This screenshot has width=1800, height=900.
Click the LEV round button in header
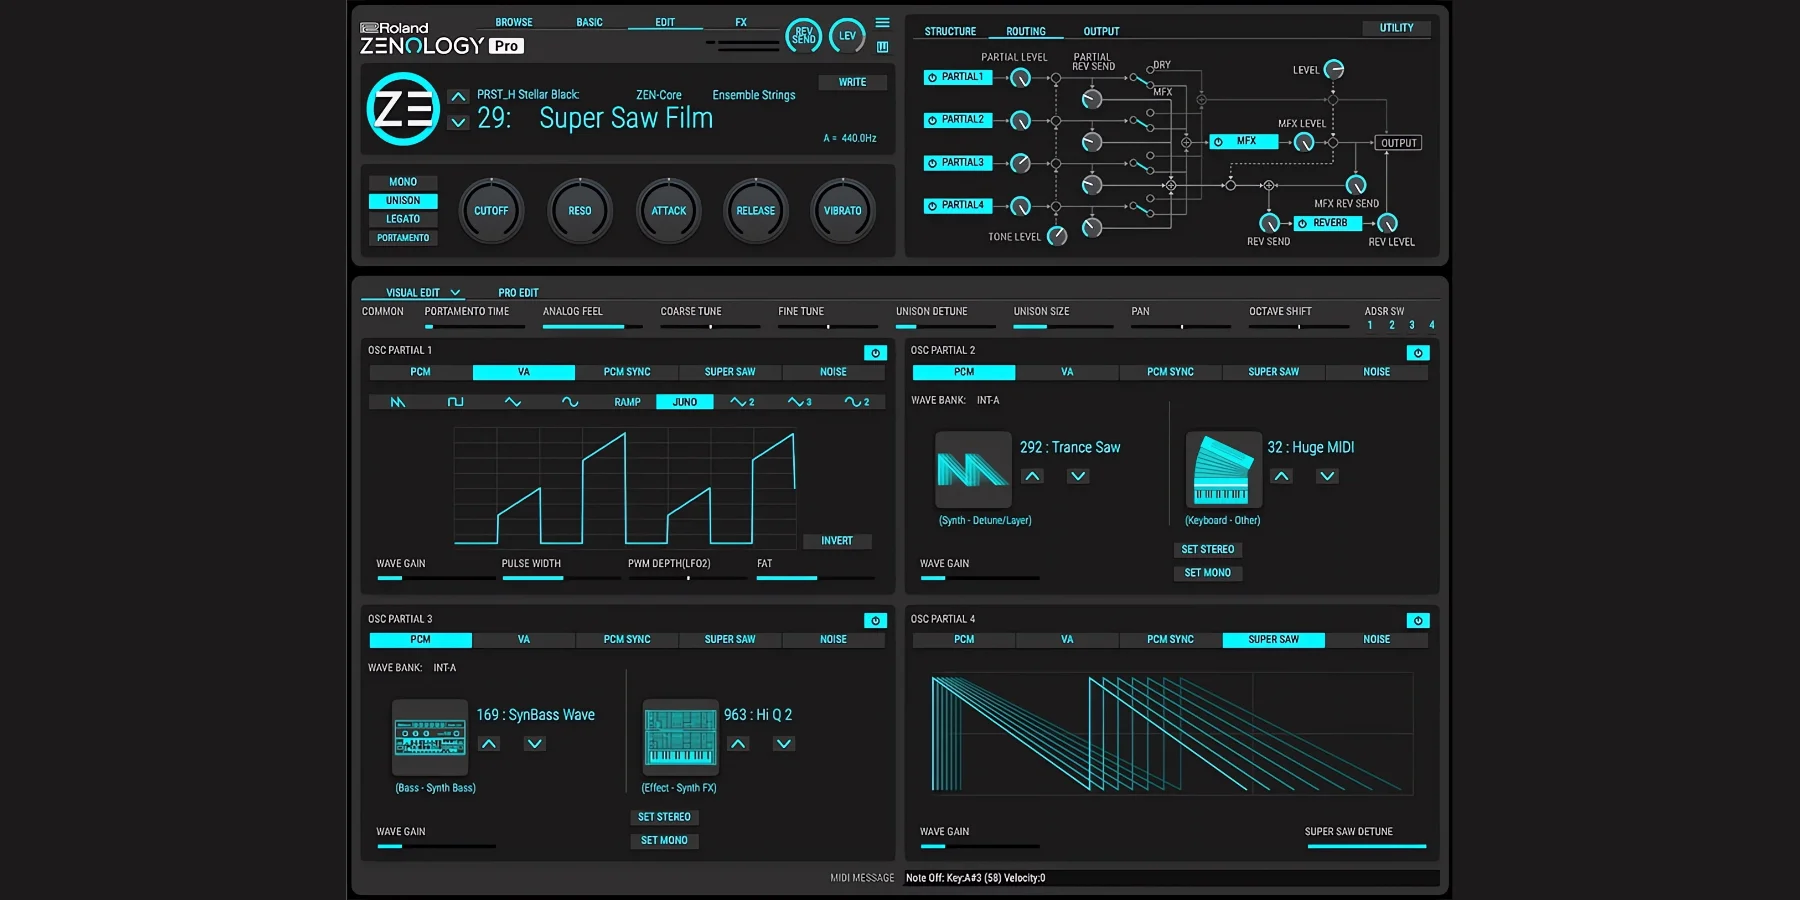click(847, 36)
